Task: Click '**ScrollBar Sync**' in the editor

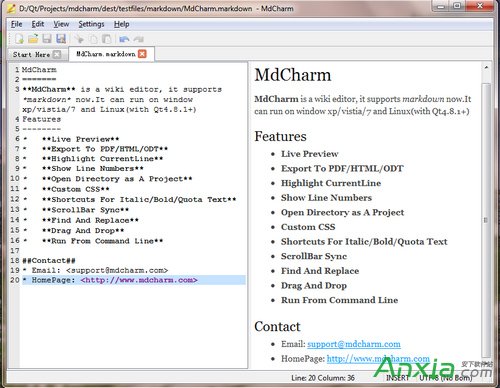Action: coord(85,210)
